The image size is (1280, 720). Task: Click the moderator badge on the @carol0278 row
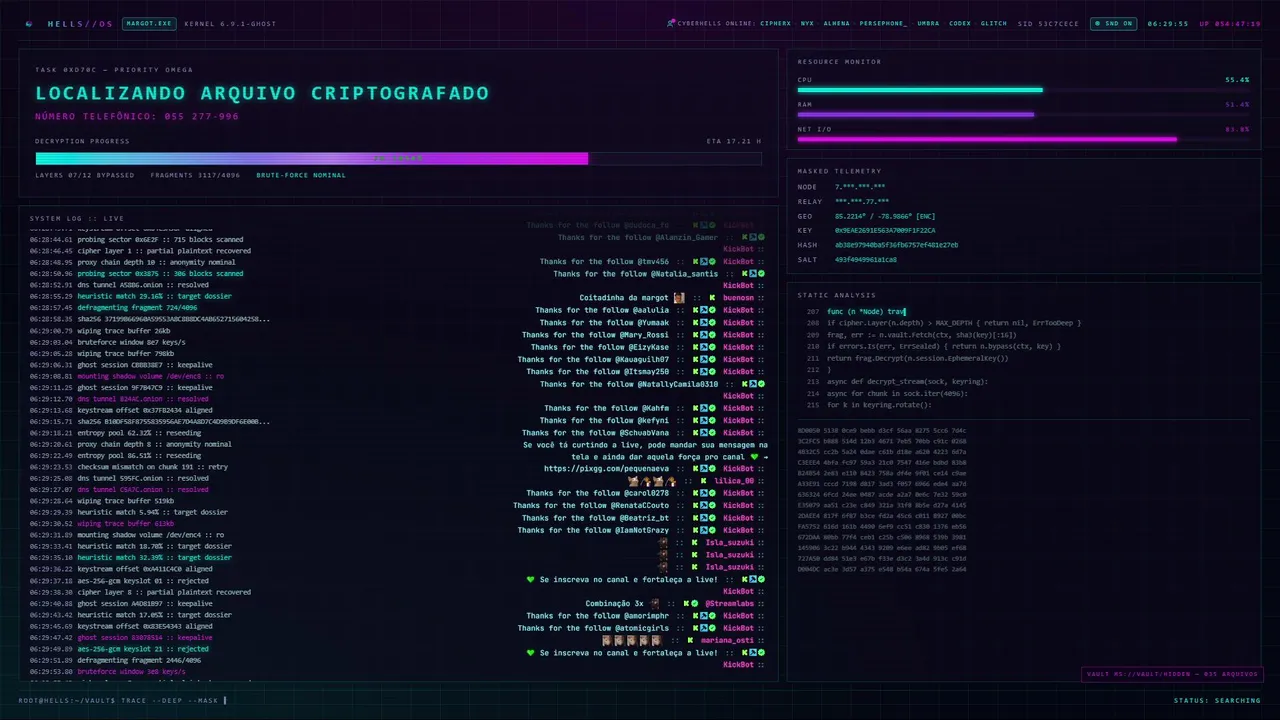[x=703, y=493]
